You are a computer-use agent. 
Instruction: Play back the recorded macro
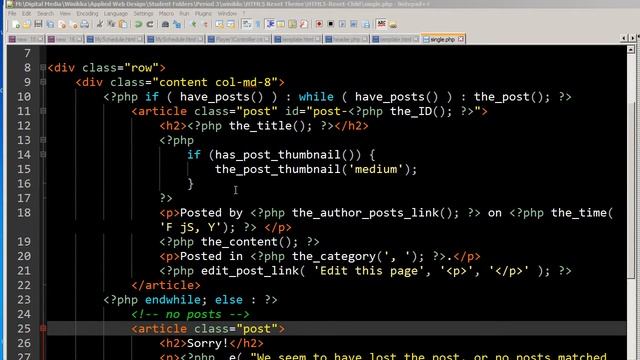coord(342,24)
